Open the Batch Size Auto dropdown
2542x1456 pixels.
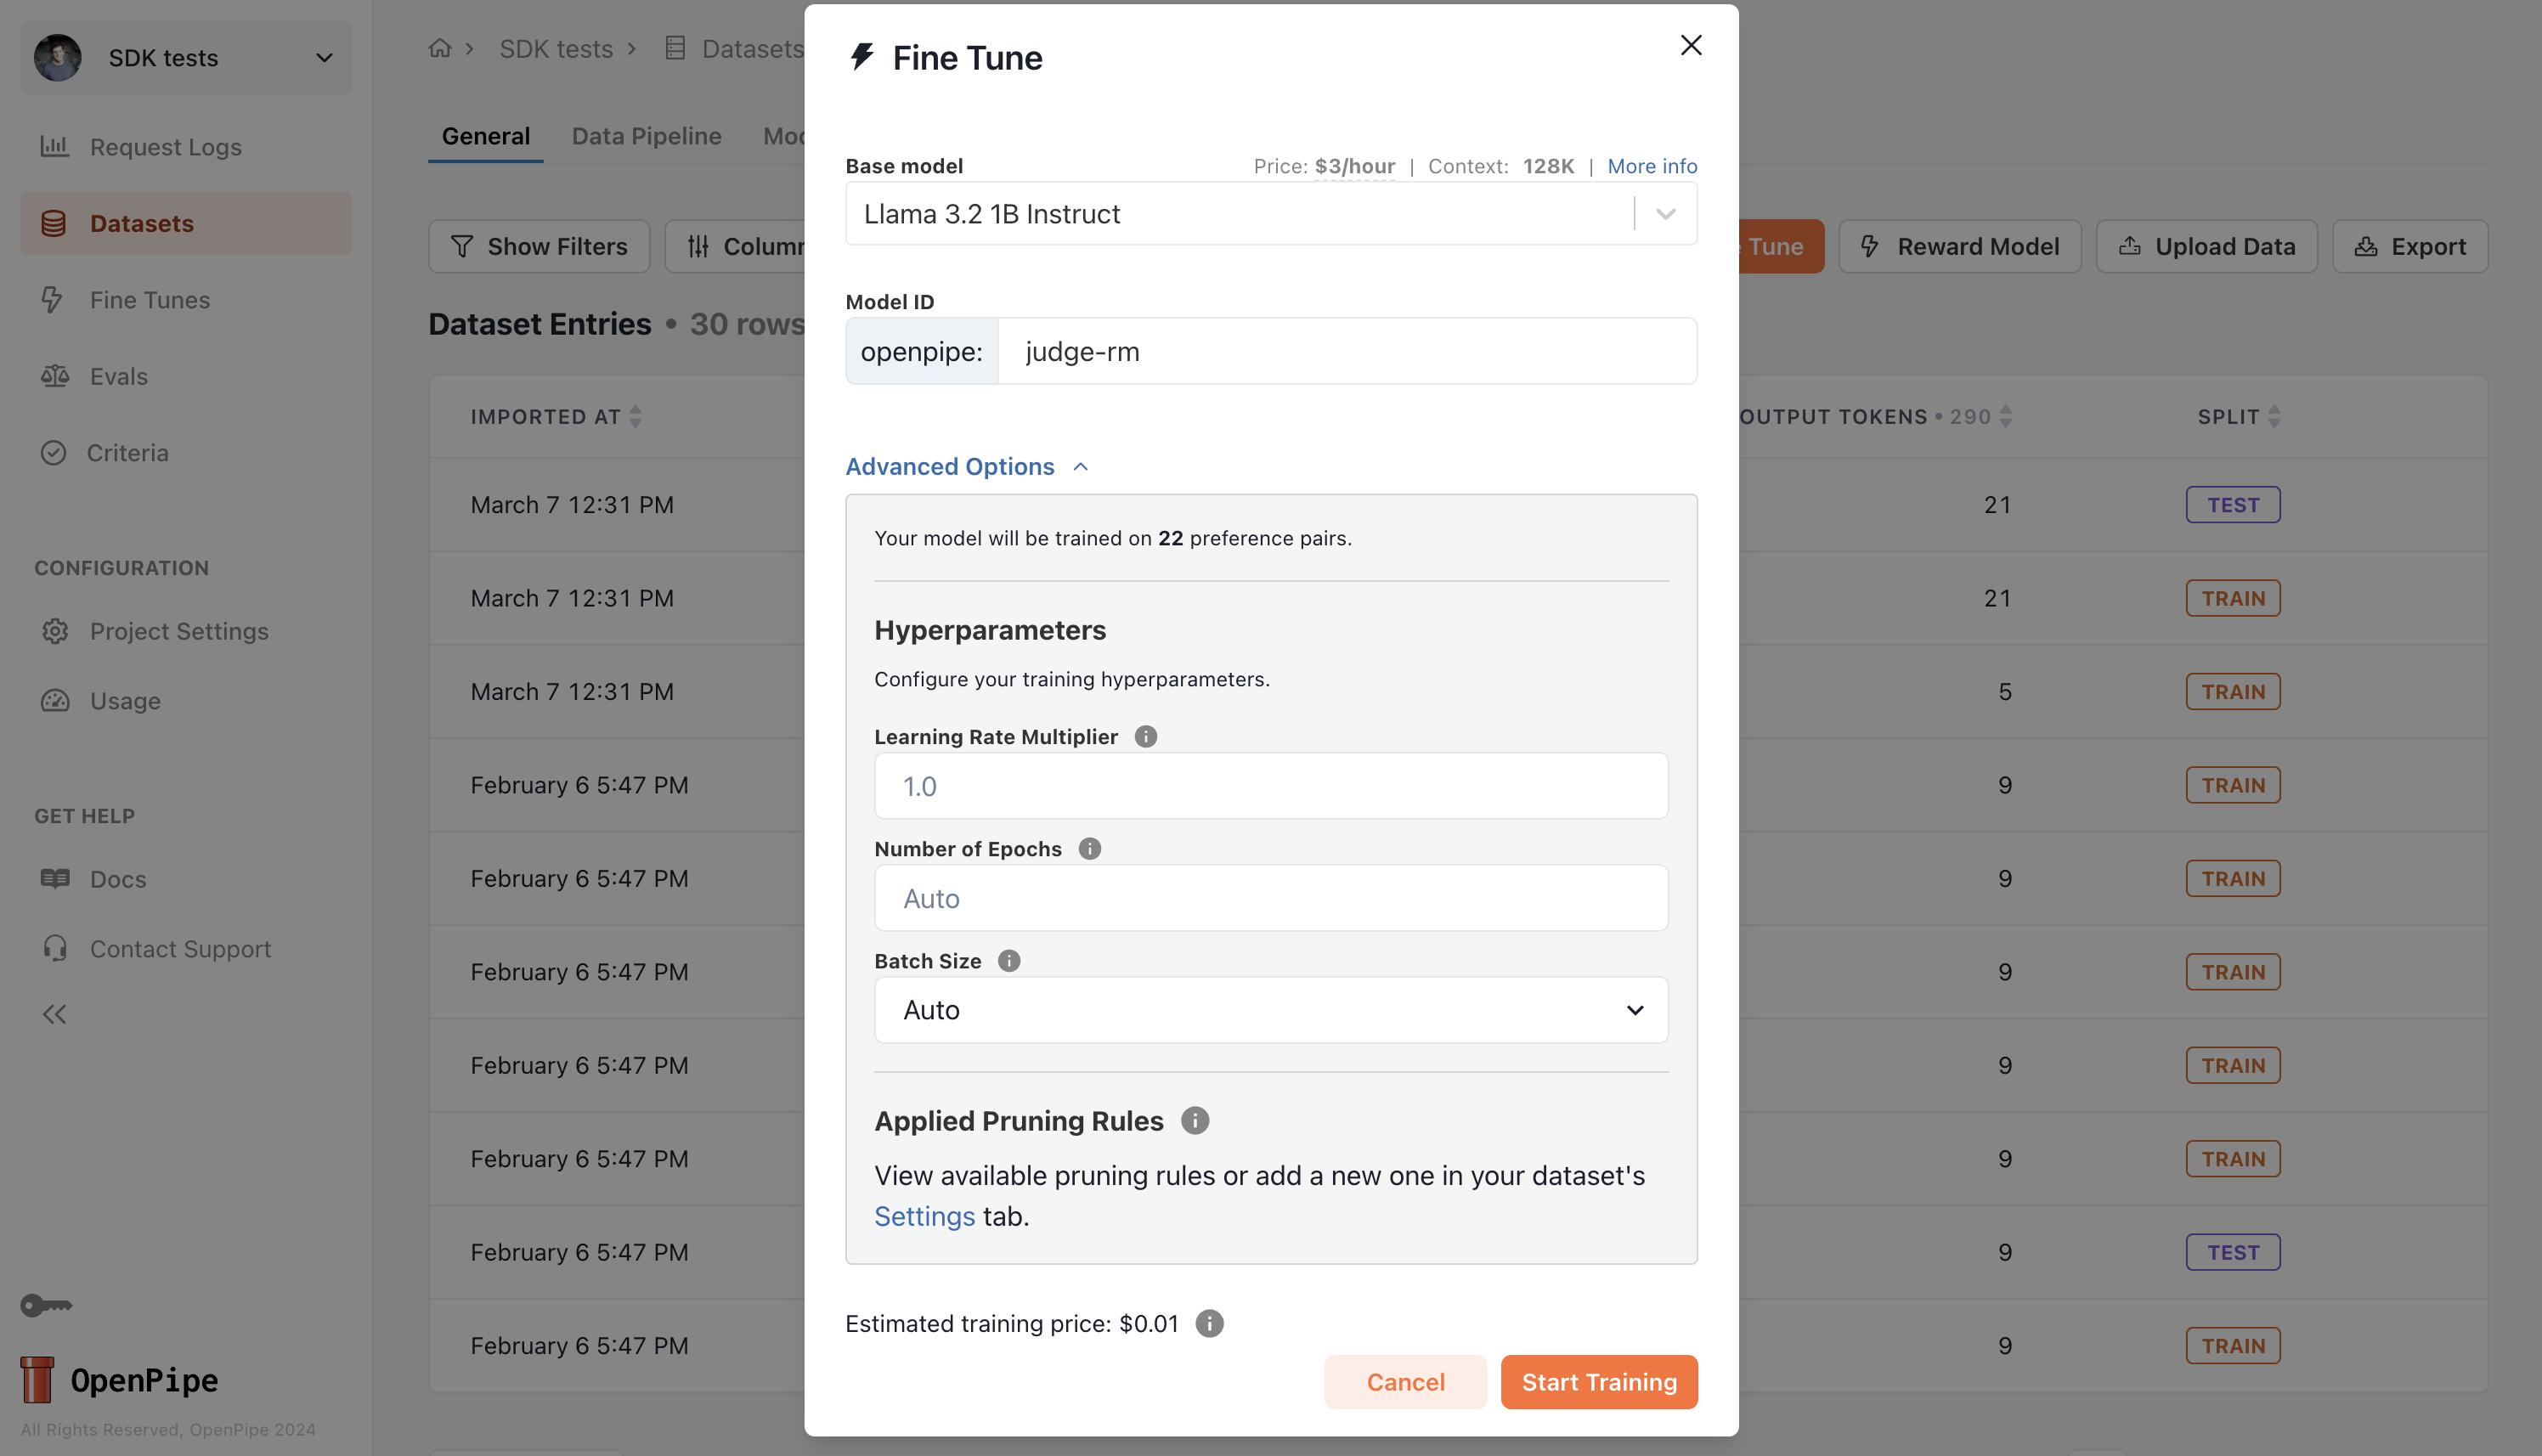pyautogui.click(x=1270, y=1010)
